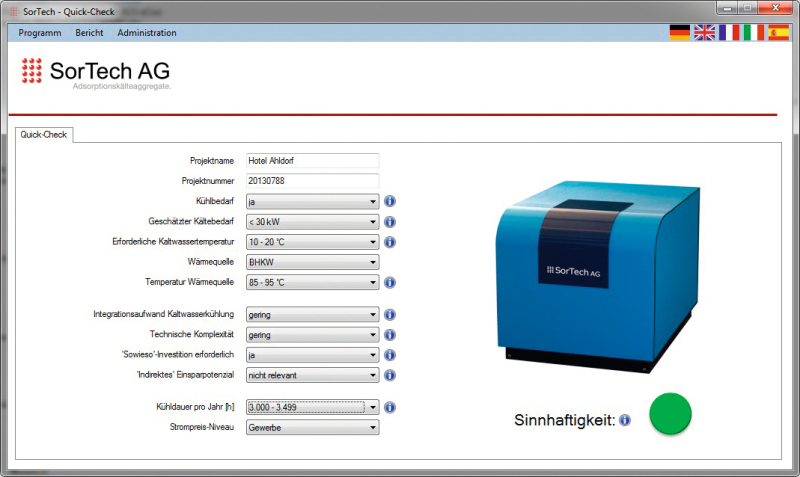Click the 'Kühldauer pro Jahr [h]' label

(x=195, y=407)
